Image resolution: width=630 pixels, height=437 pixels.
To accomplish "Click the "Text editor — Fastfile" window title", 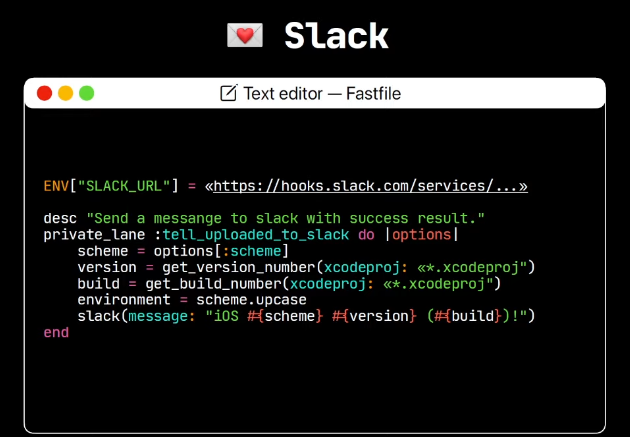I will click(x=322, y=94).
